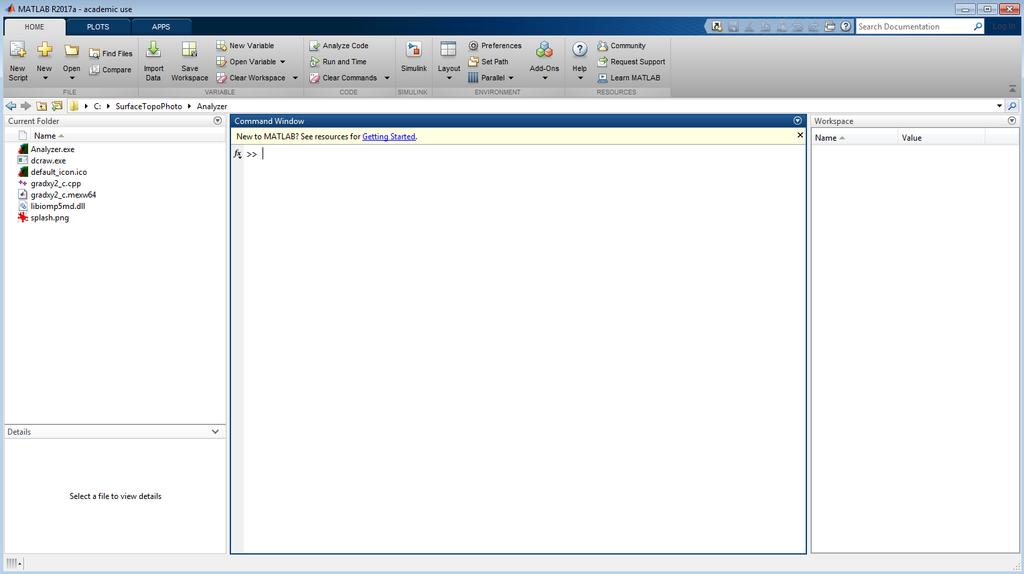Click the Set Path button
This screenshot has width=1024, height=574.
488,61
